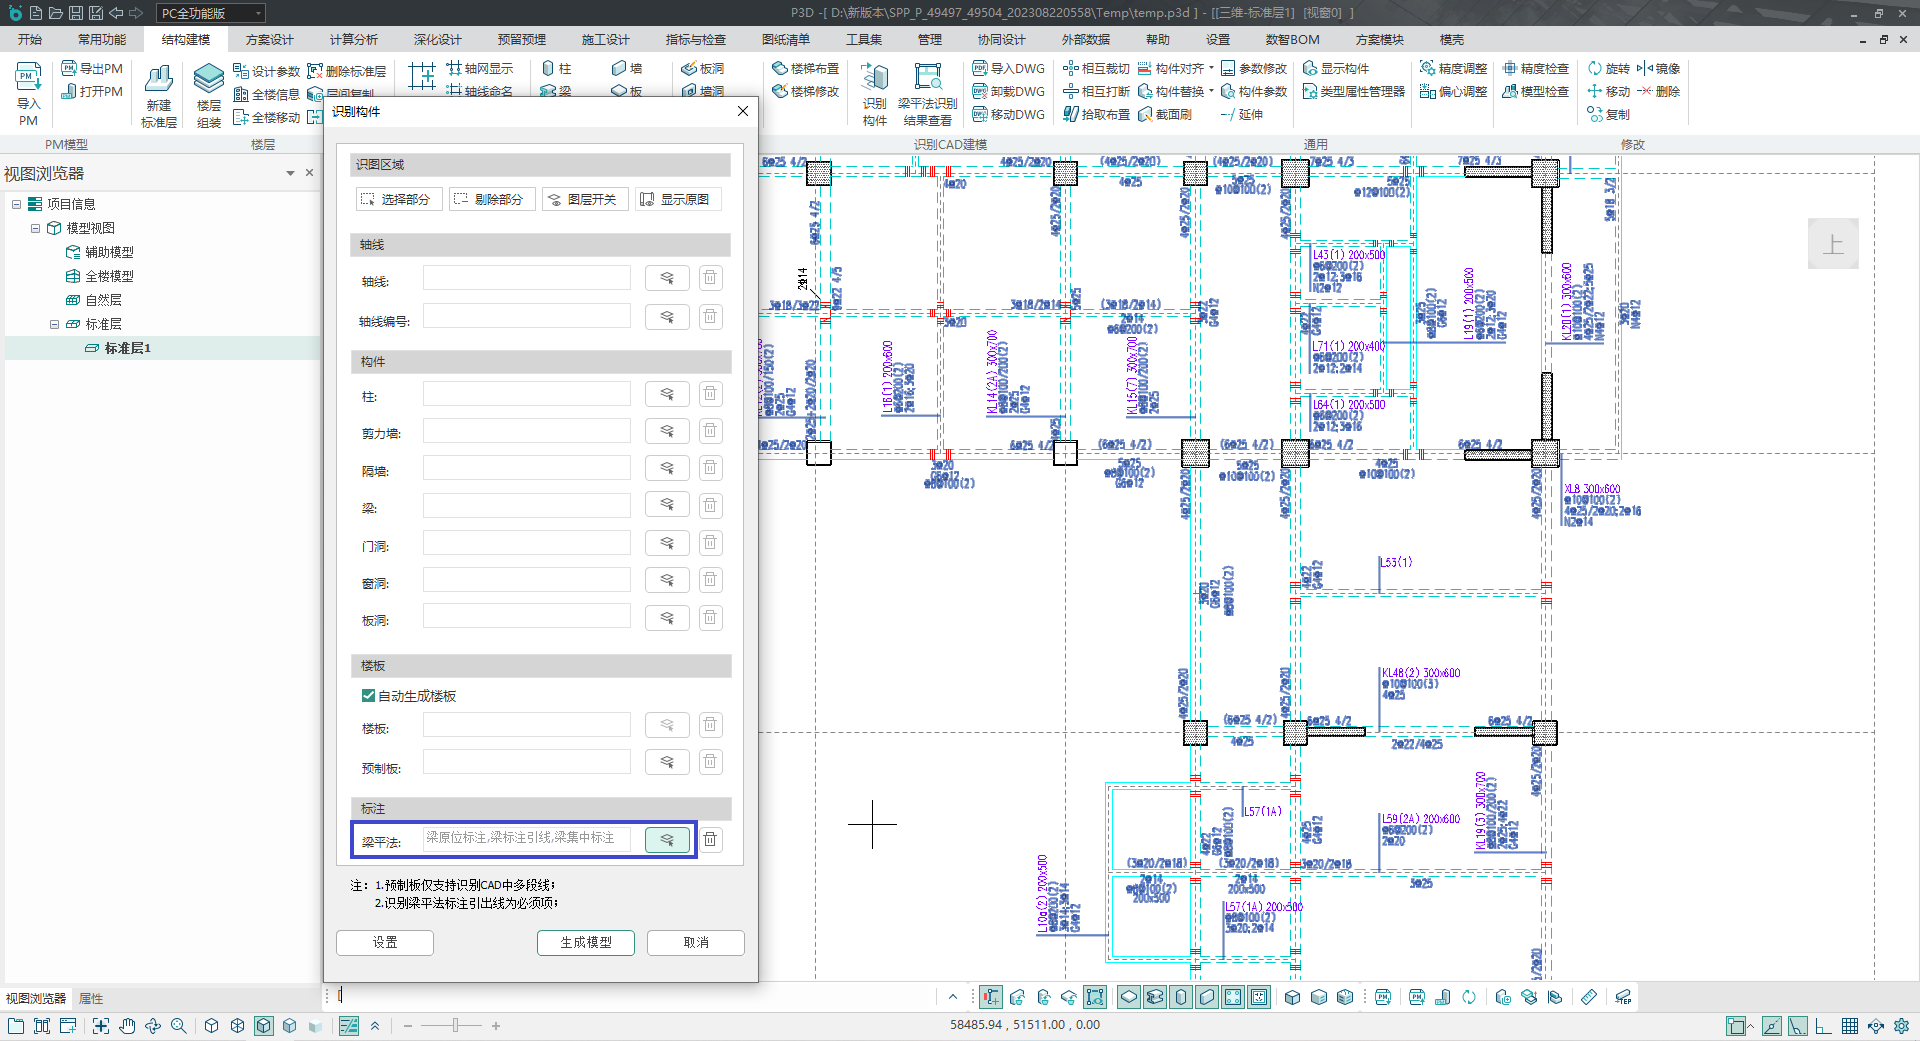Collapse the 模型视图 tree node
This screenshot has width=1920, height=1041.
35,228
